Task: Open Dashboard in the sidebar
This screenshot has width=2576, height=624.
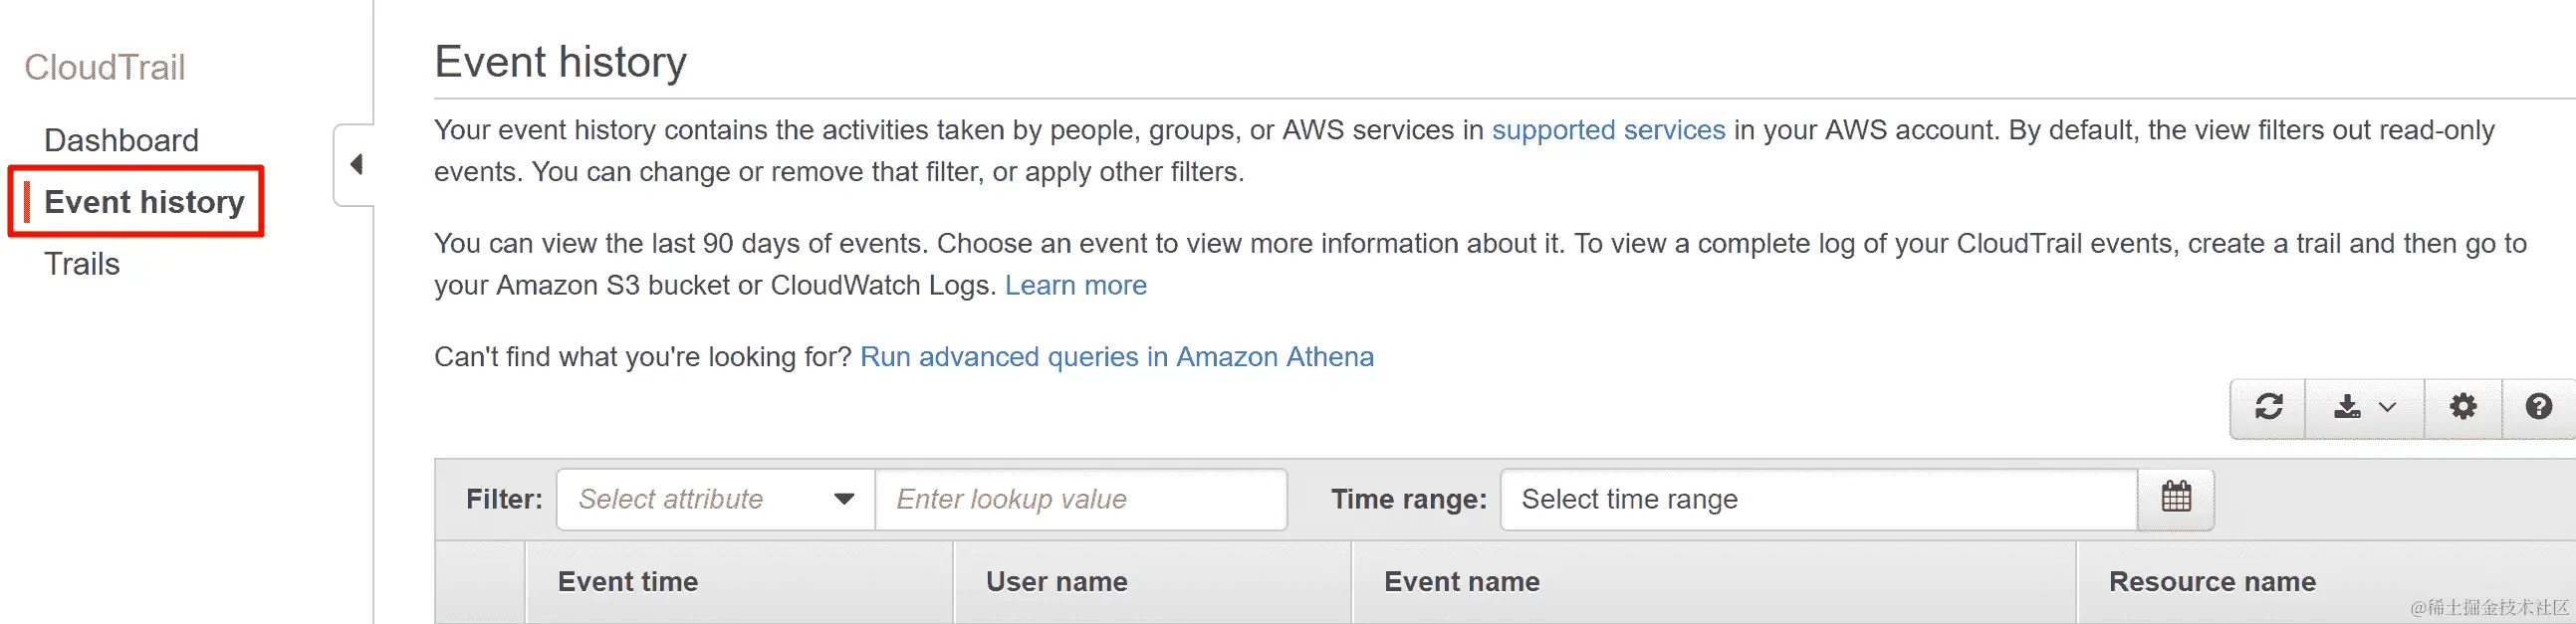Action: 121,140
